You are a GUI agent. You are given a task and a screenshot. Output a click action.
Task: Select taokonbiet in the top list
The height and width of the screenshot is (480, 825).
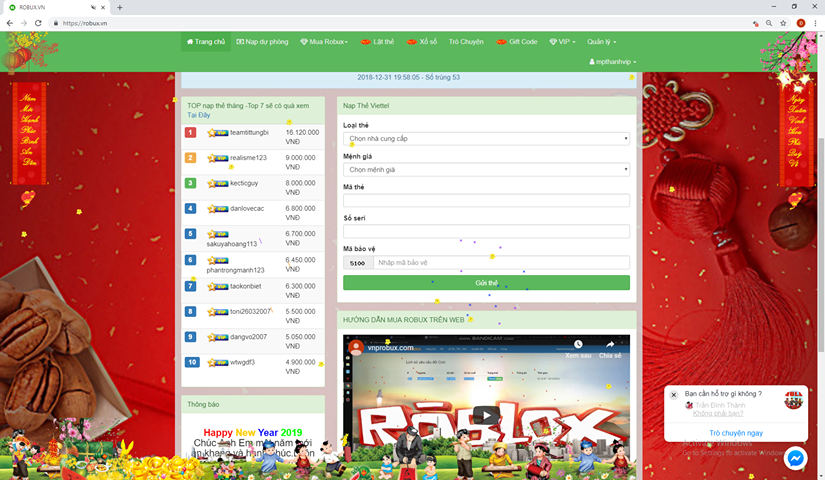(x=245, y=286)
